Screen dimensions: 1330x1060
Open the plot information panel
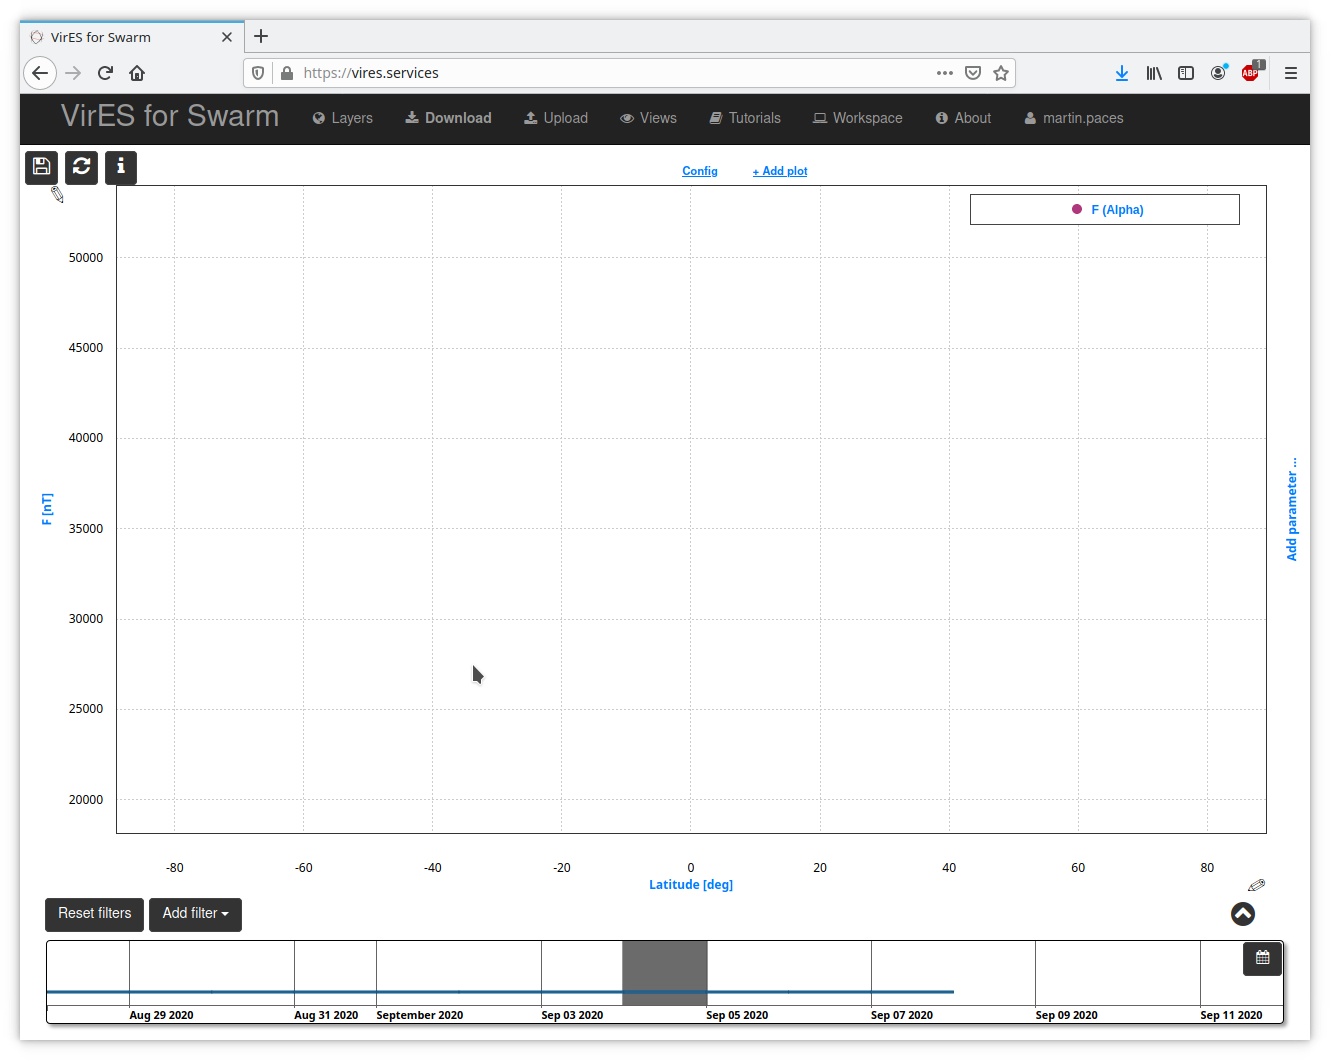(x=120, y=167)
